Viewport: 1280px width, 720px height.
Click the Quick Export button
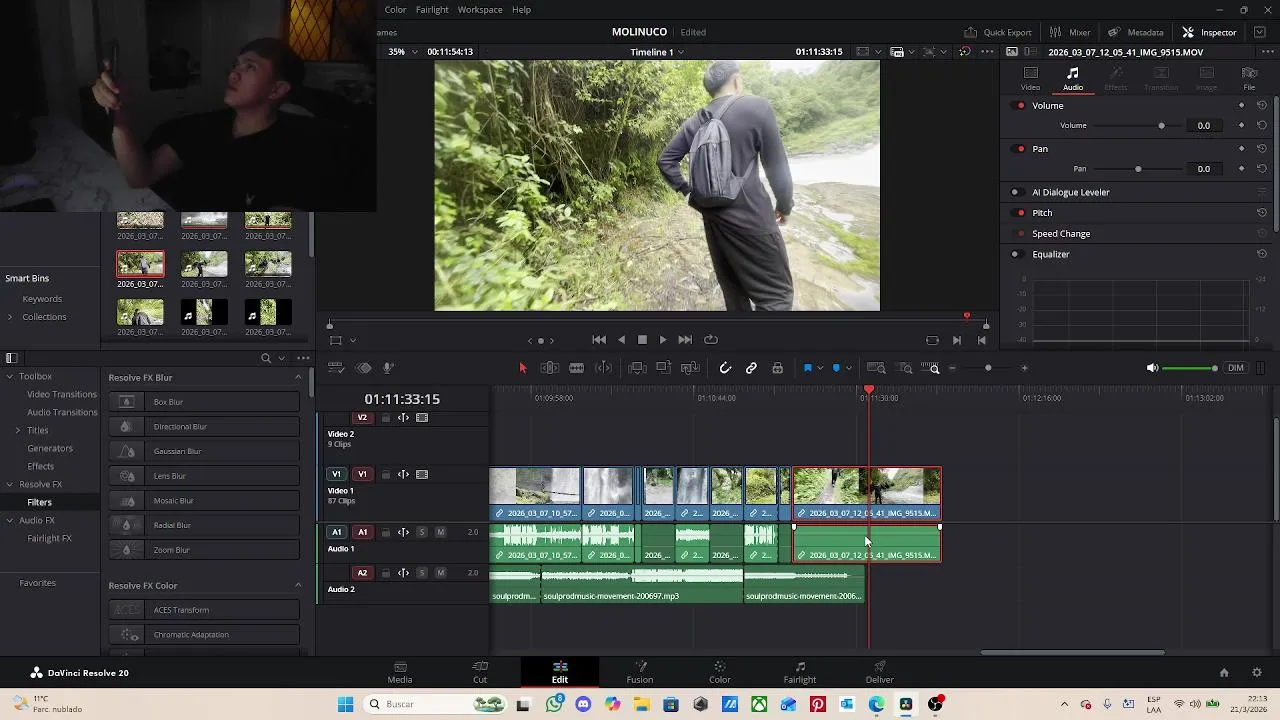(x=998, y=32)
